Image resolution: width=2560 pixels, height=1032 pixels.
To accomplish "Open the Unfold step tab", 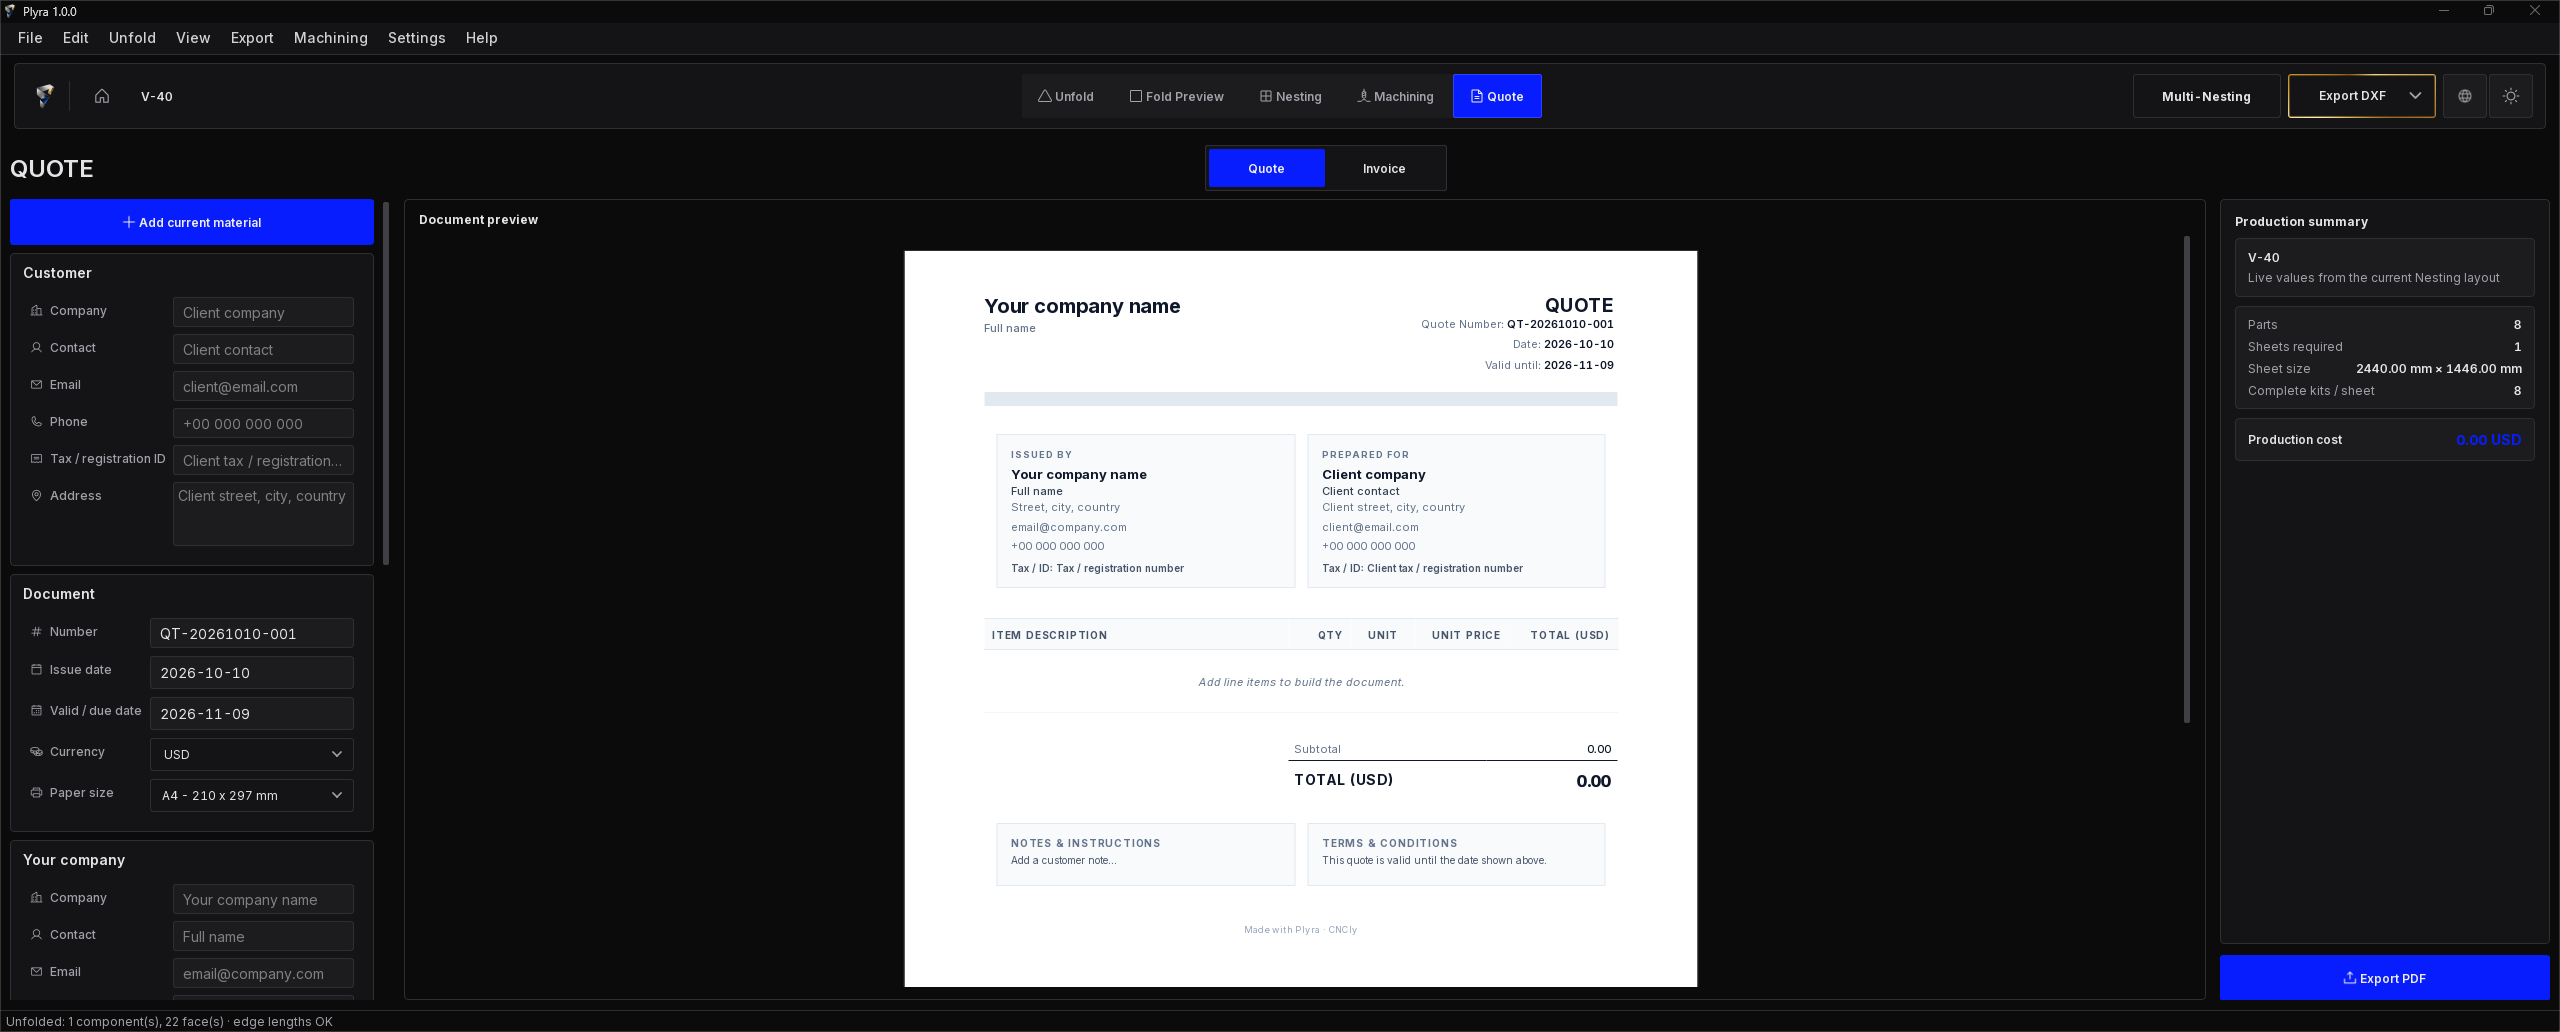I will pyautogui.click(x=1066, y=96).
